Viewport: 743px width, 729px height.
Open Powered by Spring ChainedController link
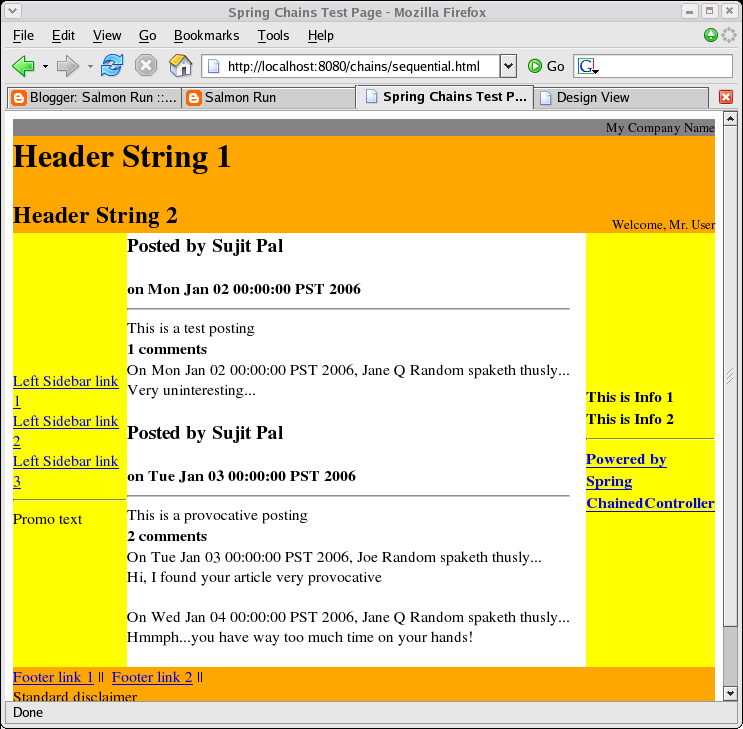(650, 481)
